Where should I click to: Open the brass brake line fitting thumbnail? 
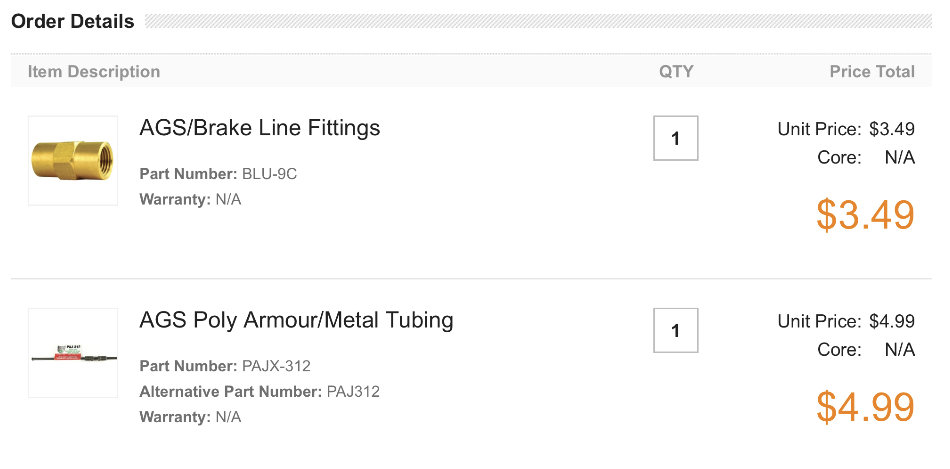click(x=73, y=161)
